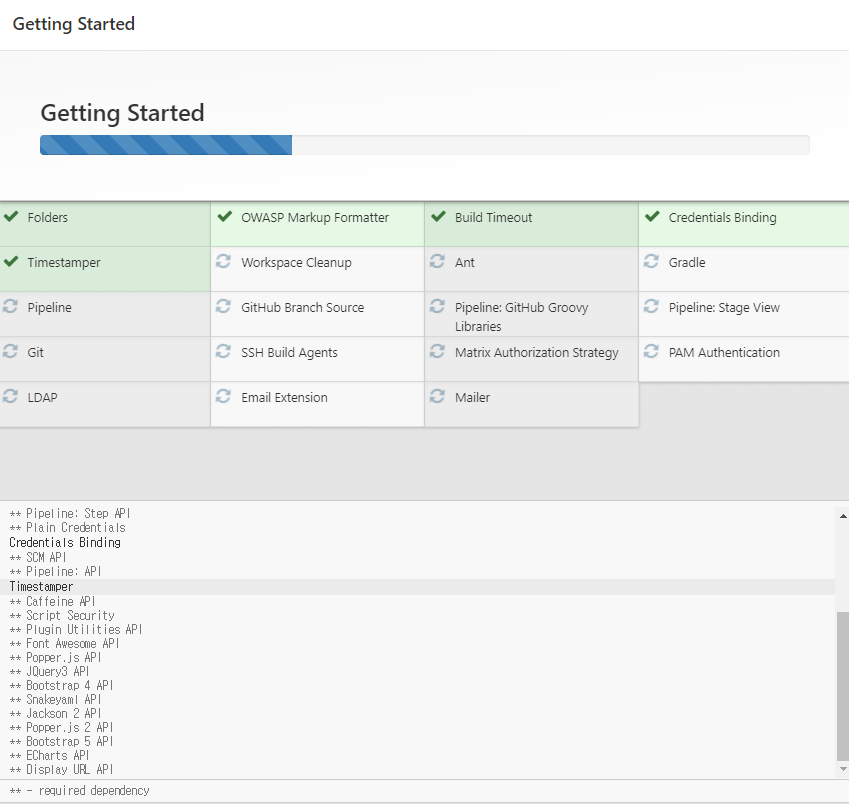Click the sync icon for GitHub Branch Source
The width and height of the screenshot is (849, 809).
(x=223, y=306)
